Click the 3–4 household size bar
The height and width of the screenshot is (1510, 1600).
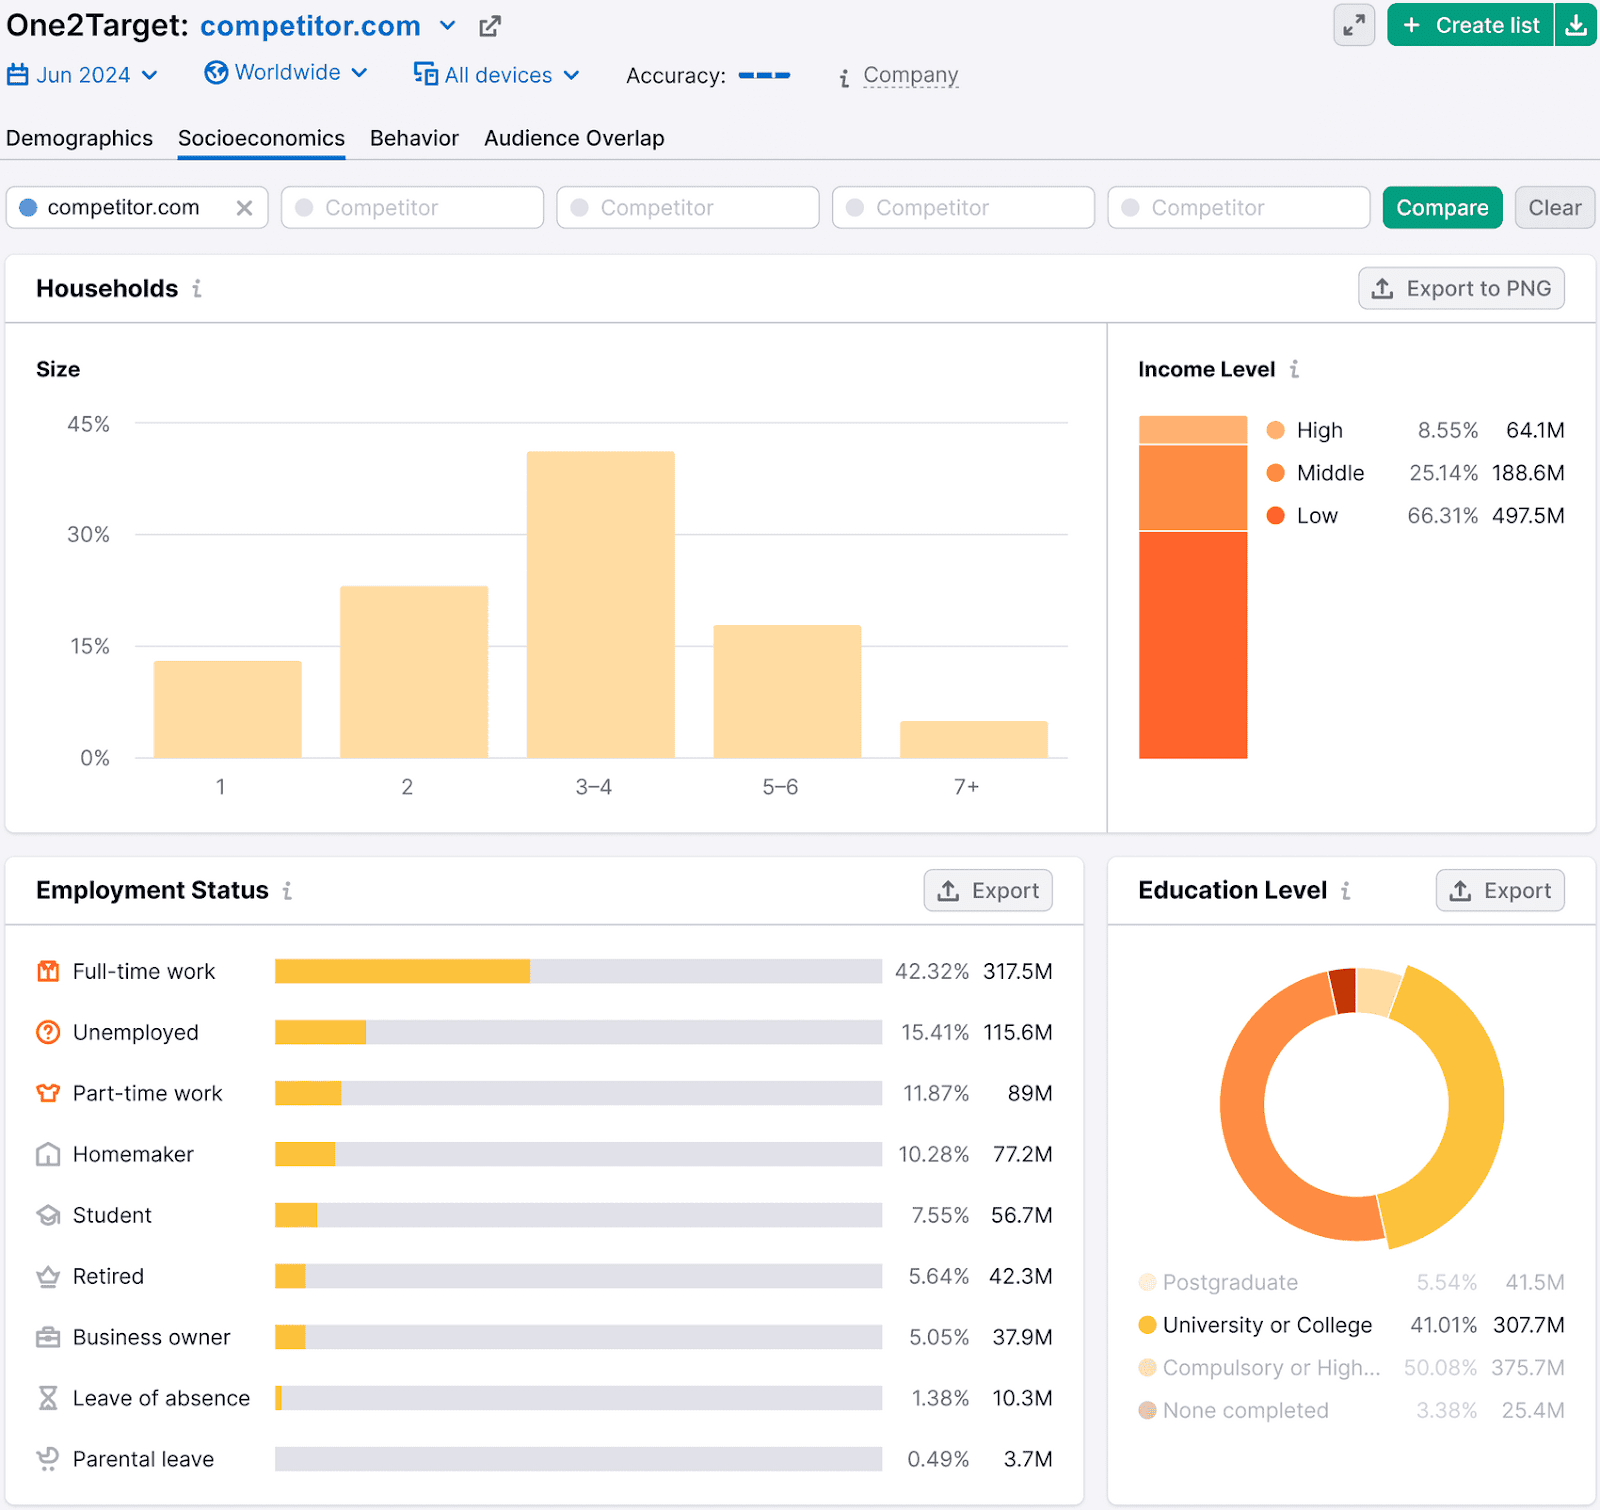pos(600,604)
